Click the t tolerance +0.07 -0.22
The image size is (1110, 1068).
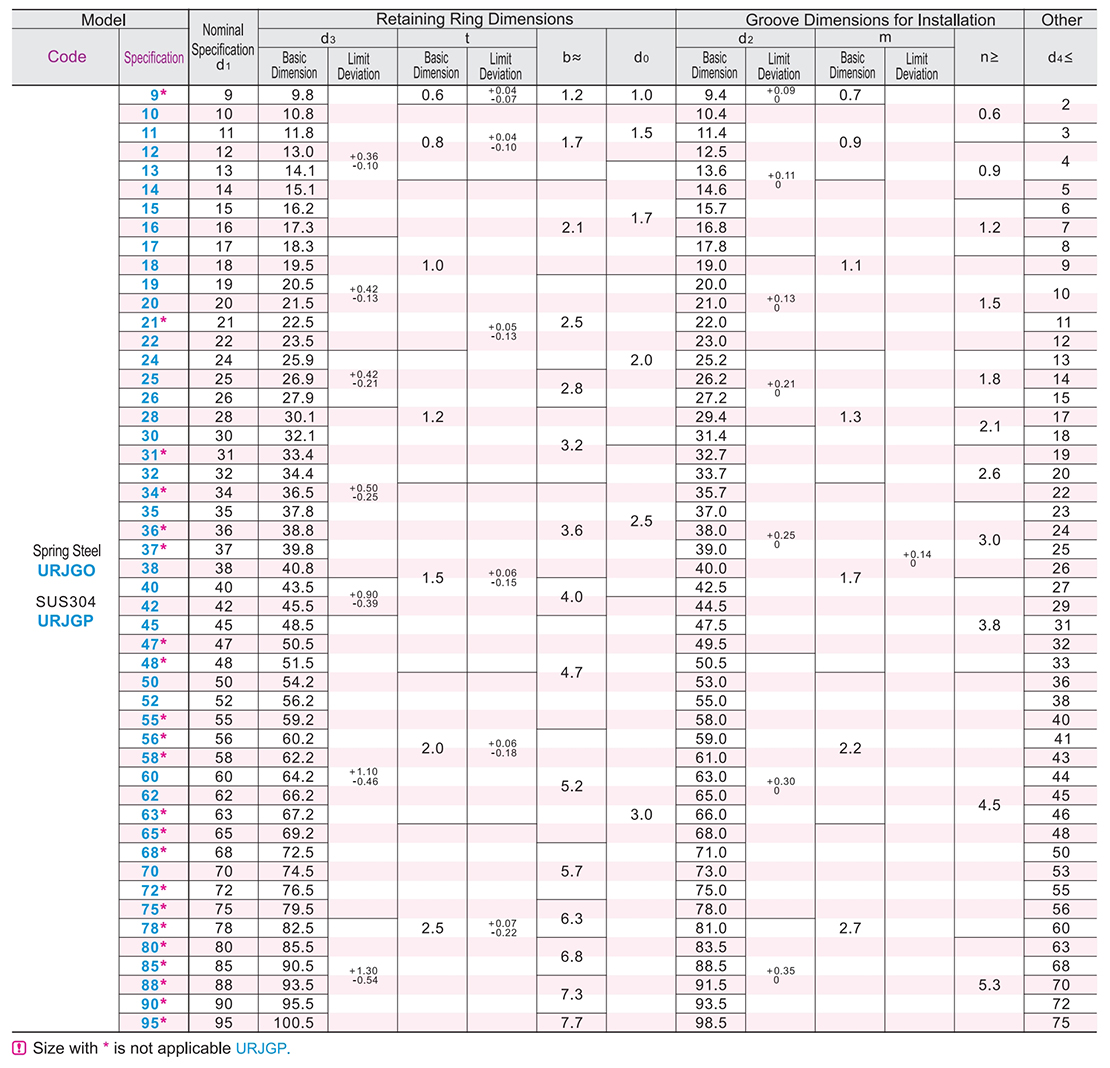[x=503, y=928]
